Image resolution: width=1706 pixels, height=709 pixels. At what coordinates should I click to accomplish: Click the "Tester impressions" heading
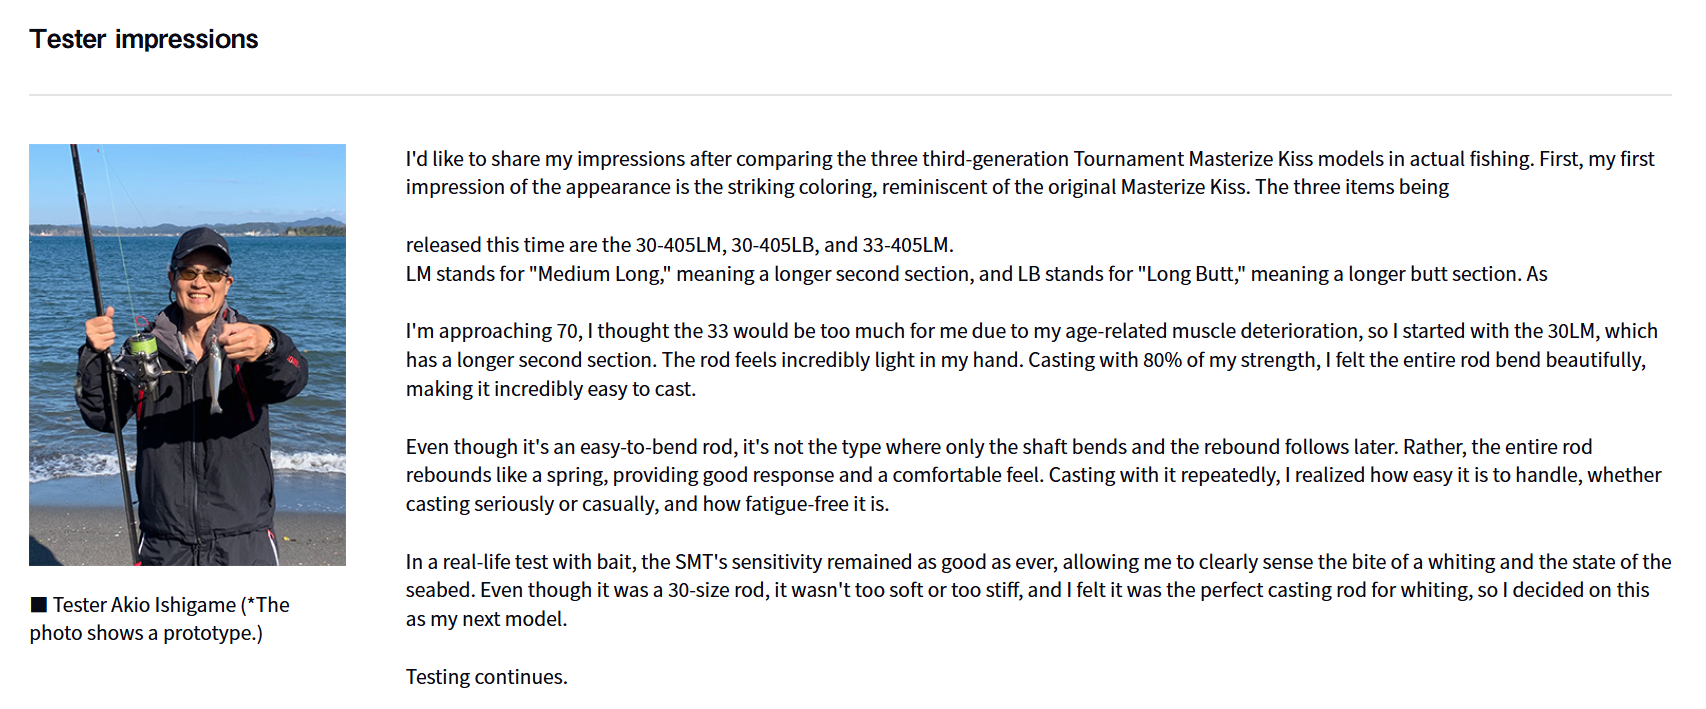144,39
